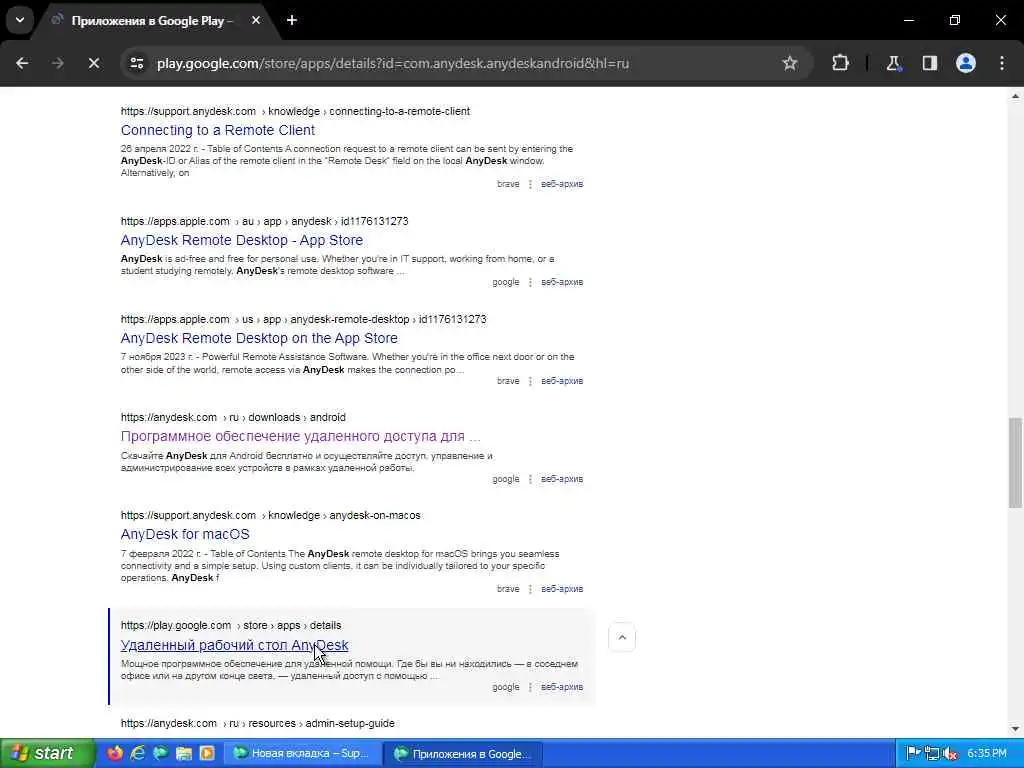Open 'AnyDesk Remote Desktop on the App Store'

(x=259, y=338)
